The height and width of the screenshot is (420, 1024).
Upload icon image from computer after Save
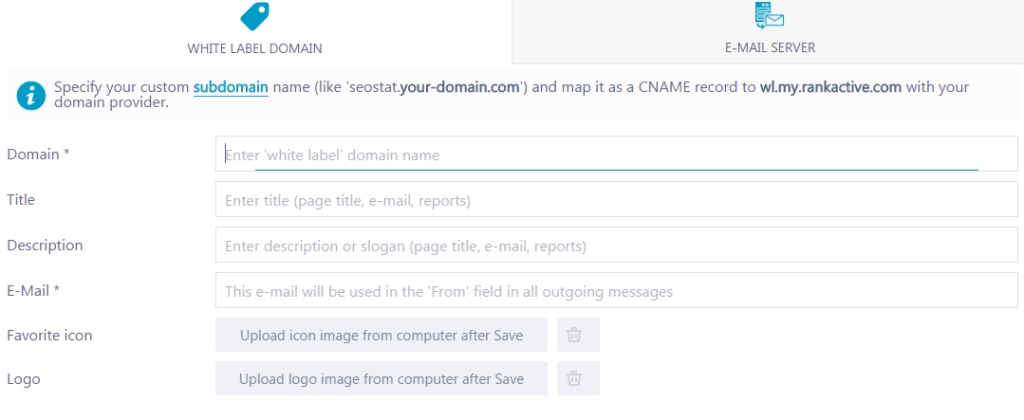click(x=381, y=335)
